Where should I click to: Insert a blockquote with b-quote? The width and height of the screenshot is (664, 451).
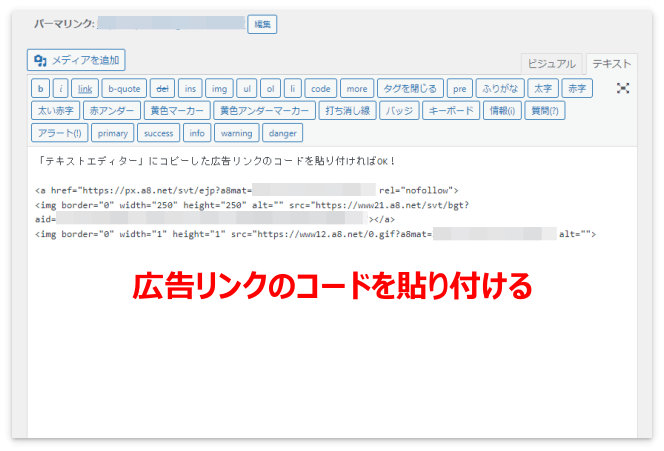(124, 89)
